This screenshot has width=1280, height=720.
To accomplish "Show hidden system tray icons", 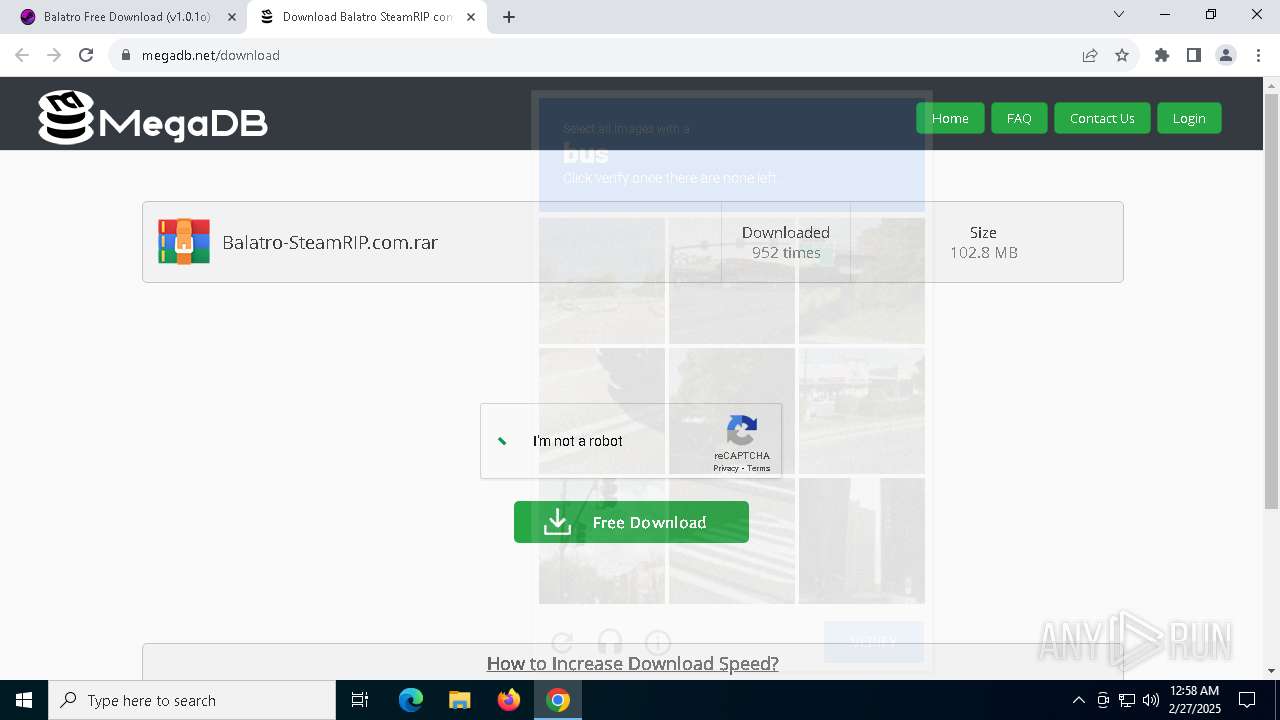I will tap(1078, 700).
